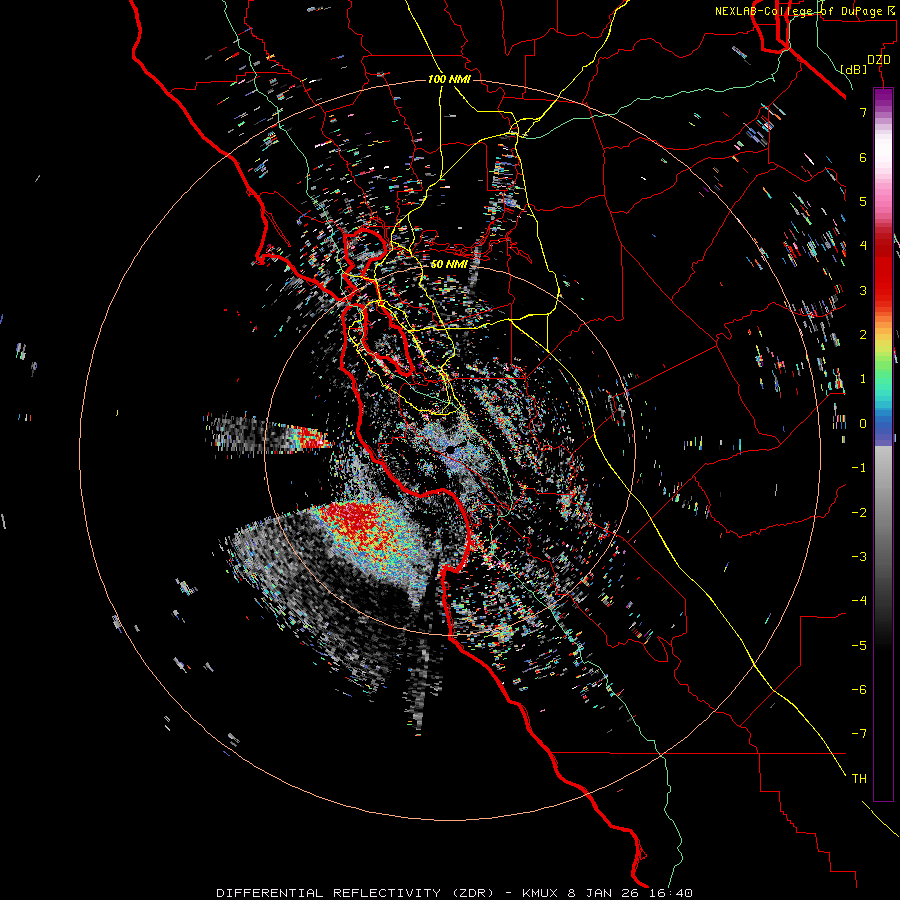This screenshot has width=900, height=900.
Task: Click the narrow radar spoke extending west
Action: click(267, 435)
